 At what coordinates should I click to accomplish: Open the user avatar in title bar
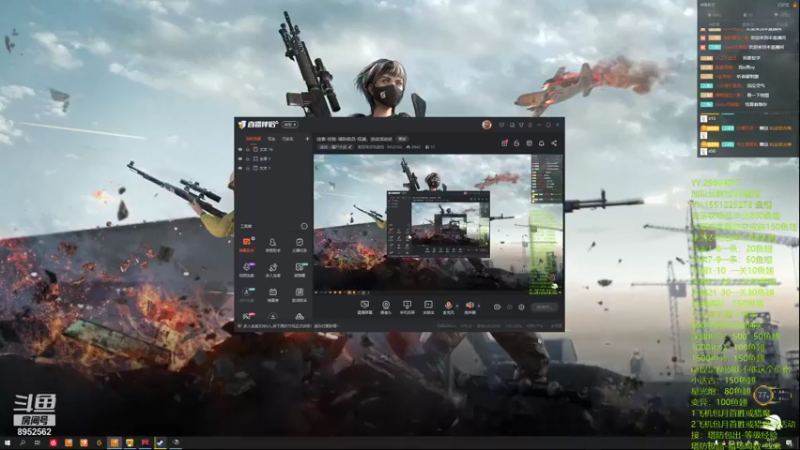(x=487, y=124)
